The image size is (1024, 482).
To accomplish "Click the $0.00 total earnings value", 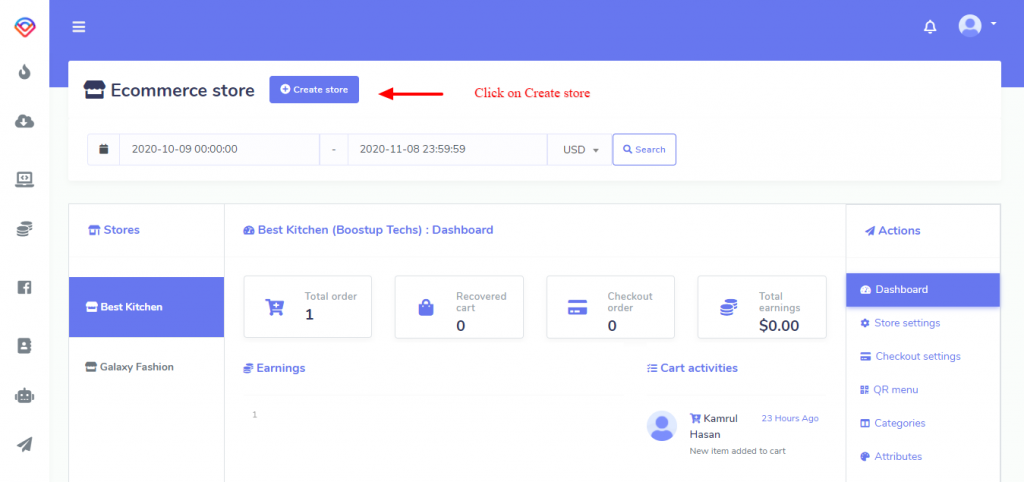I will pos(779,326).
